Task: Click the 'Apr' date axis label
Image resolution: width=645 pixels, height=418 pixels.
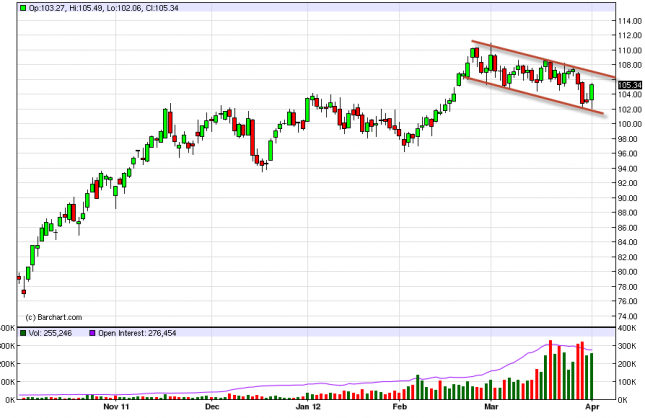Action: (592, 407)
